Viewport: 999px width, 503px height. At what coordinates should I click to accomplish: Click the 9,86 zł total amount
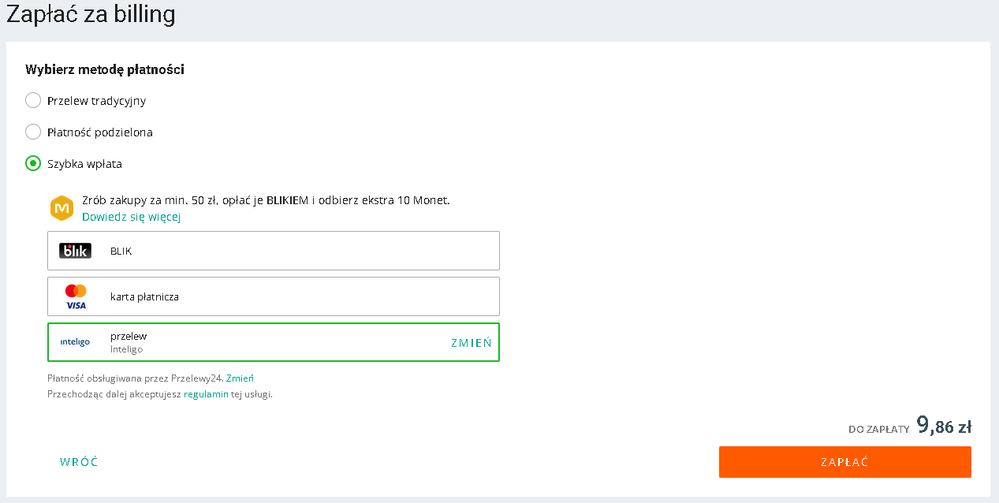[x=944, y=427]
